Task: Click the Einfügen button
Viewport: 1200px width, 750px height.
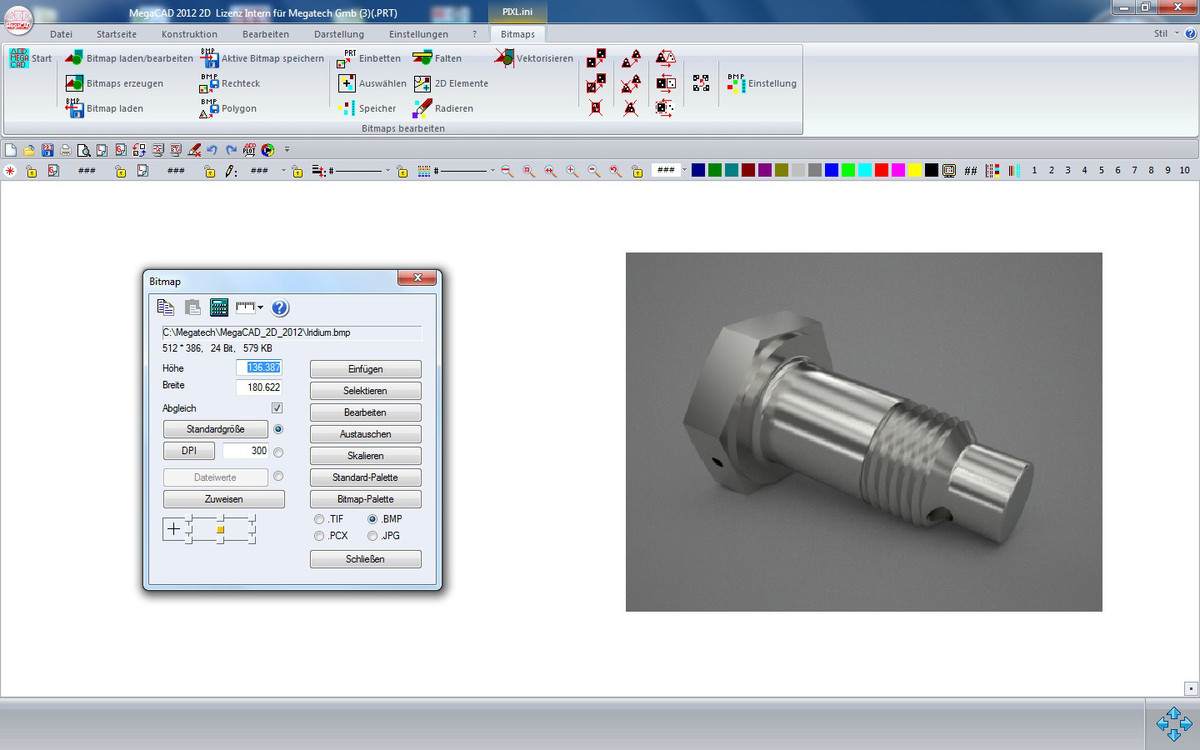Action: pos(365,369)
